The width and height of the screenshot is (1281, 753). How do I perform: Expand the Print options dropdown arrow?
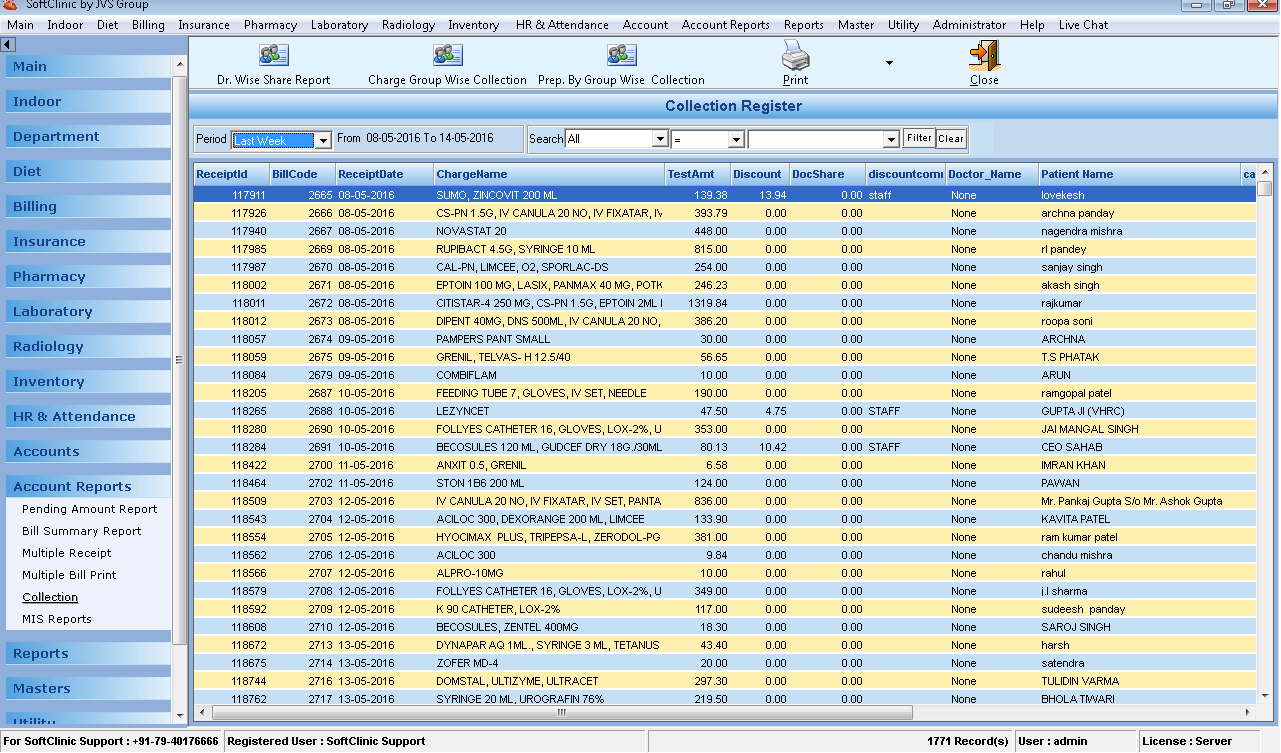click(x=889, y=63)
